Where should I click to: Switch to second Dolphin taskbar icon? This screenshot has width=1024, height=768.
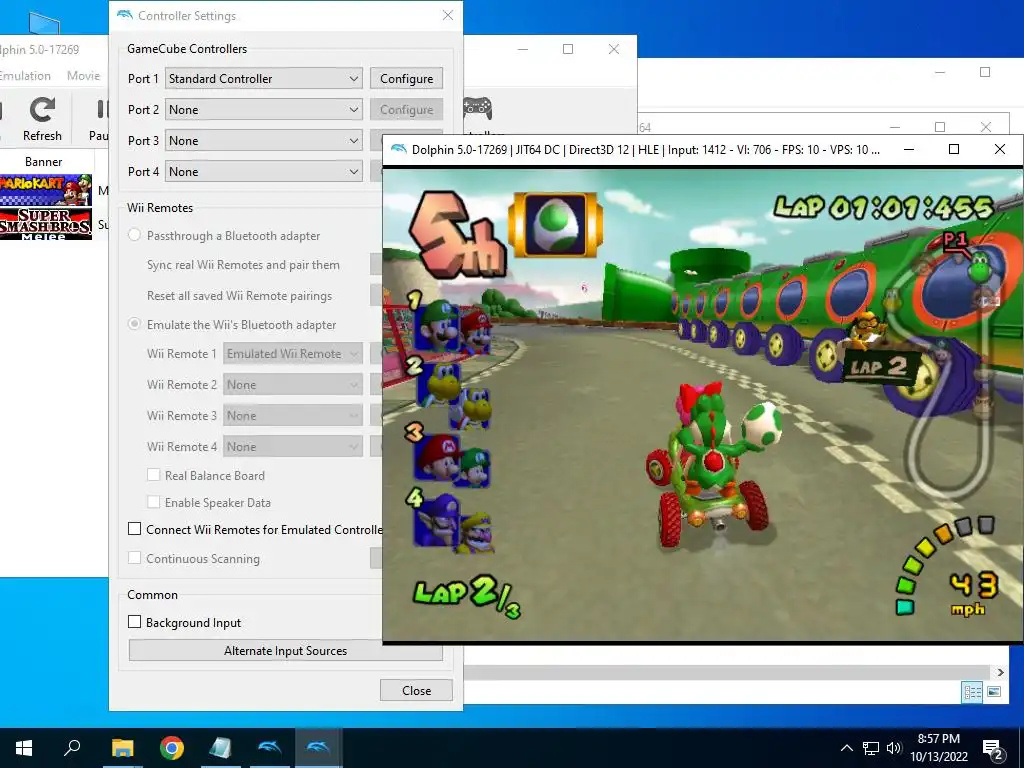[318, 748]
